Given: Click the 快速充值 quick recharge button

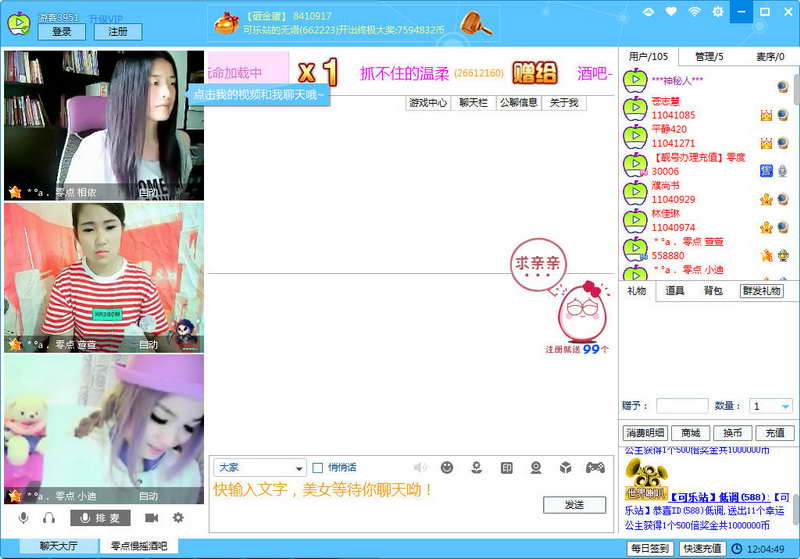Looking at the screenshot, I should coord(703,548).
